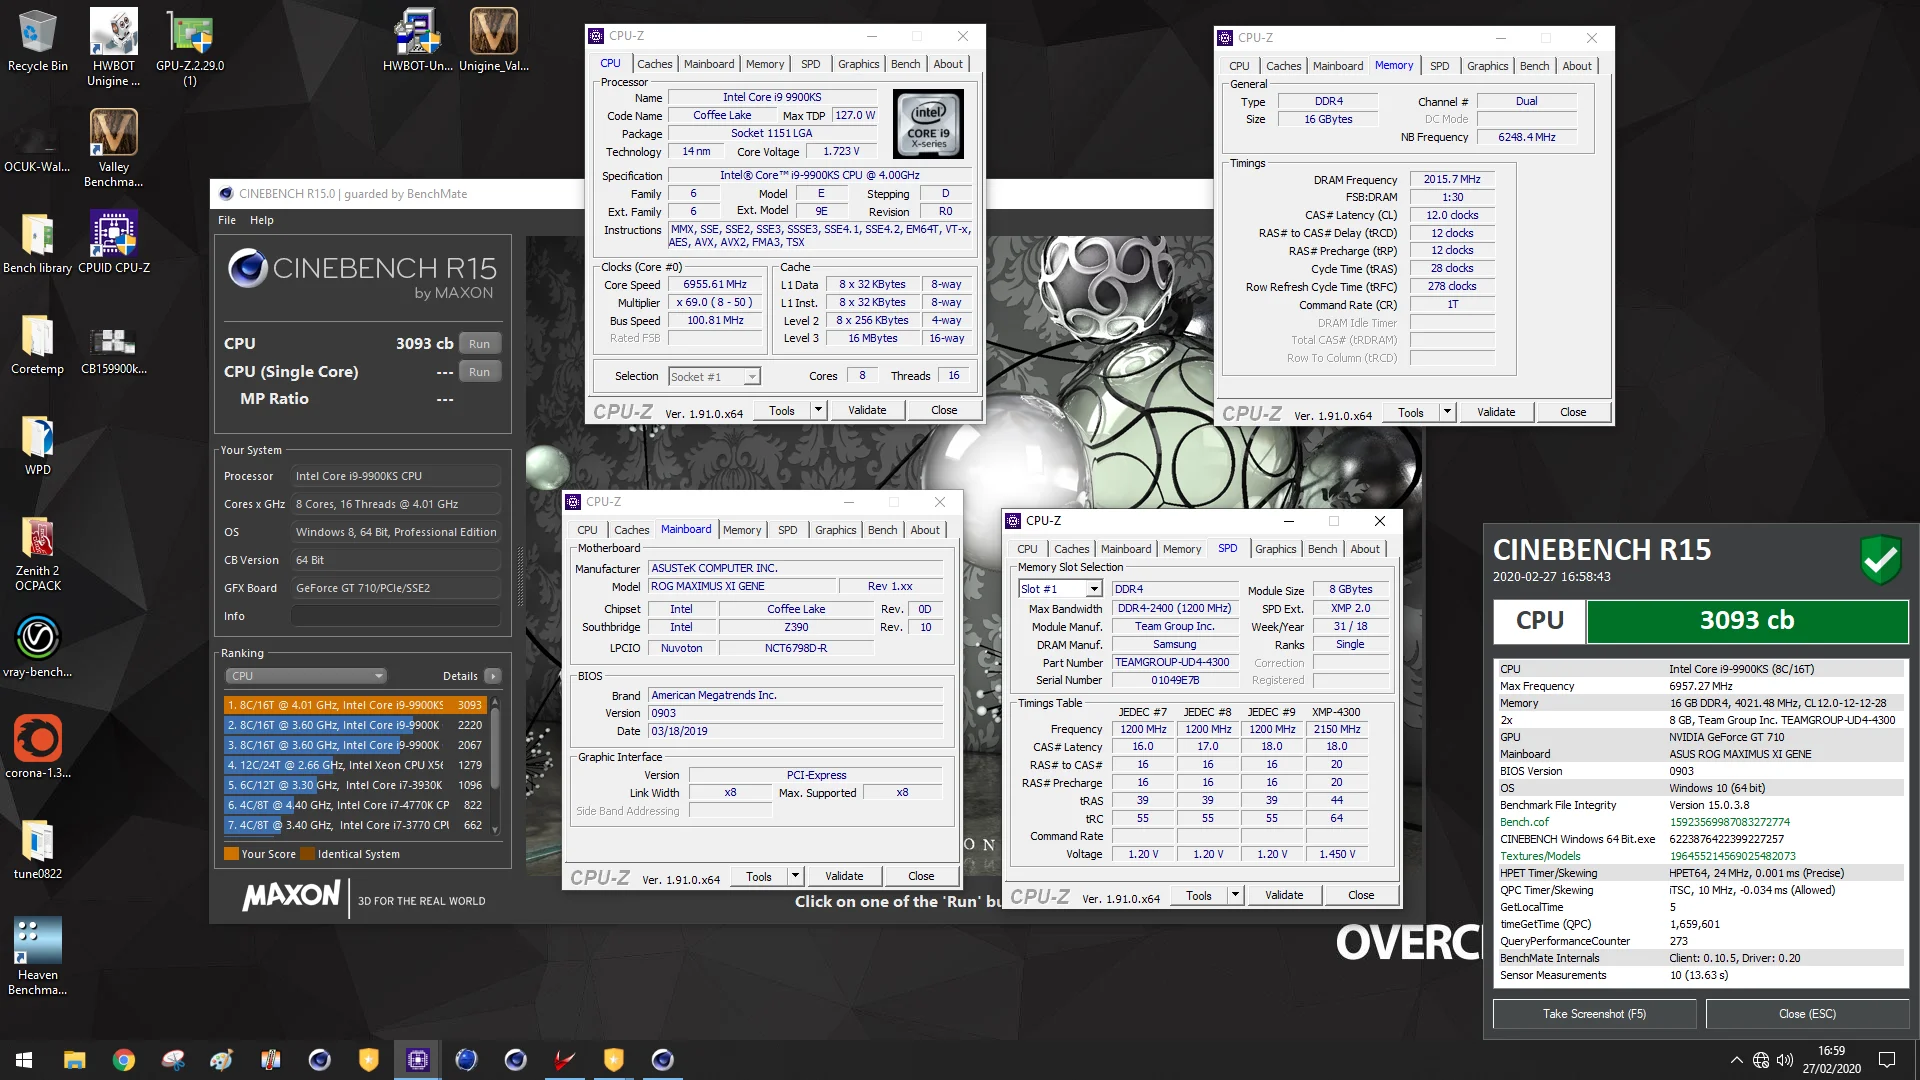The width and height of the screenshot is (1920, 1080).
Task: Click Take Screenshot (F5) button
Action: (x=1594, y=1014)
